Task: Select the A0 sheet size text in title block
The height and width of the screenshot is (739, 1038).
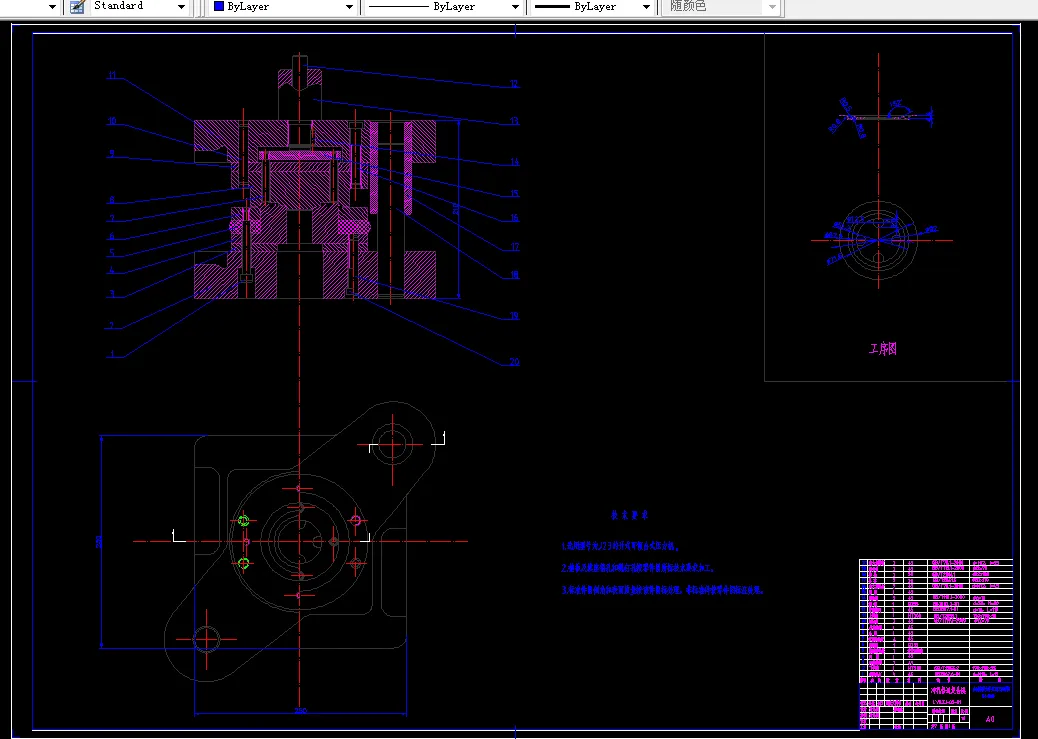Action: click(990, 719)
